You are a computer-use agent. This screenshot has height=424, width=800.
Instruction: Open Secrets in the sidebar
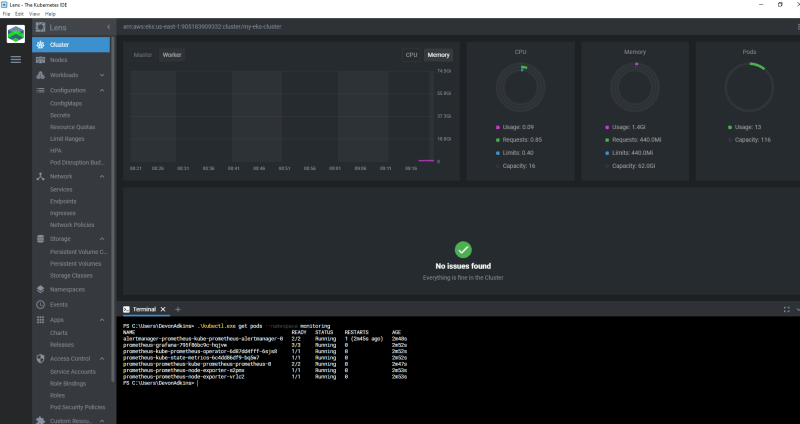[x=60, y=115]
